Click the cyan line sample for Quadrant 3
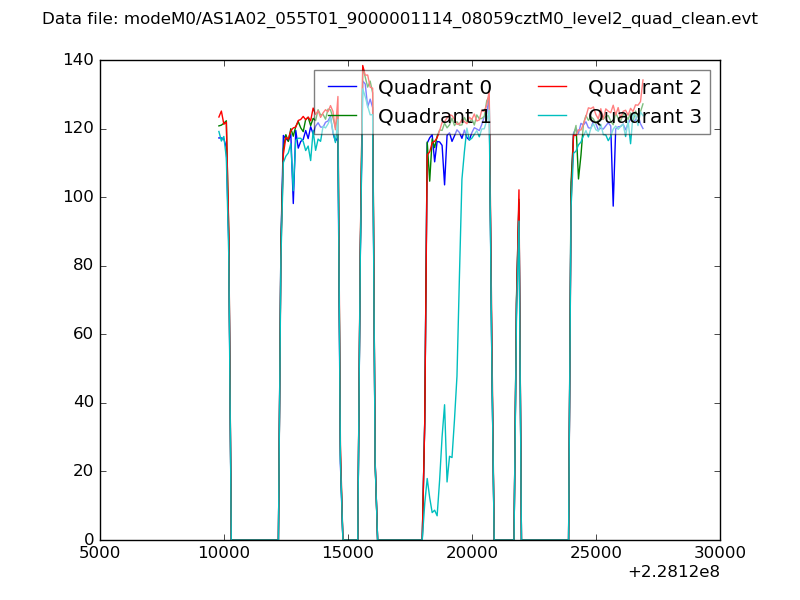 [x=553, y=116]
